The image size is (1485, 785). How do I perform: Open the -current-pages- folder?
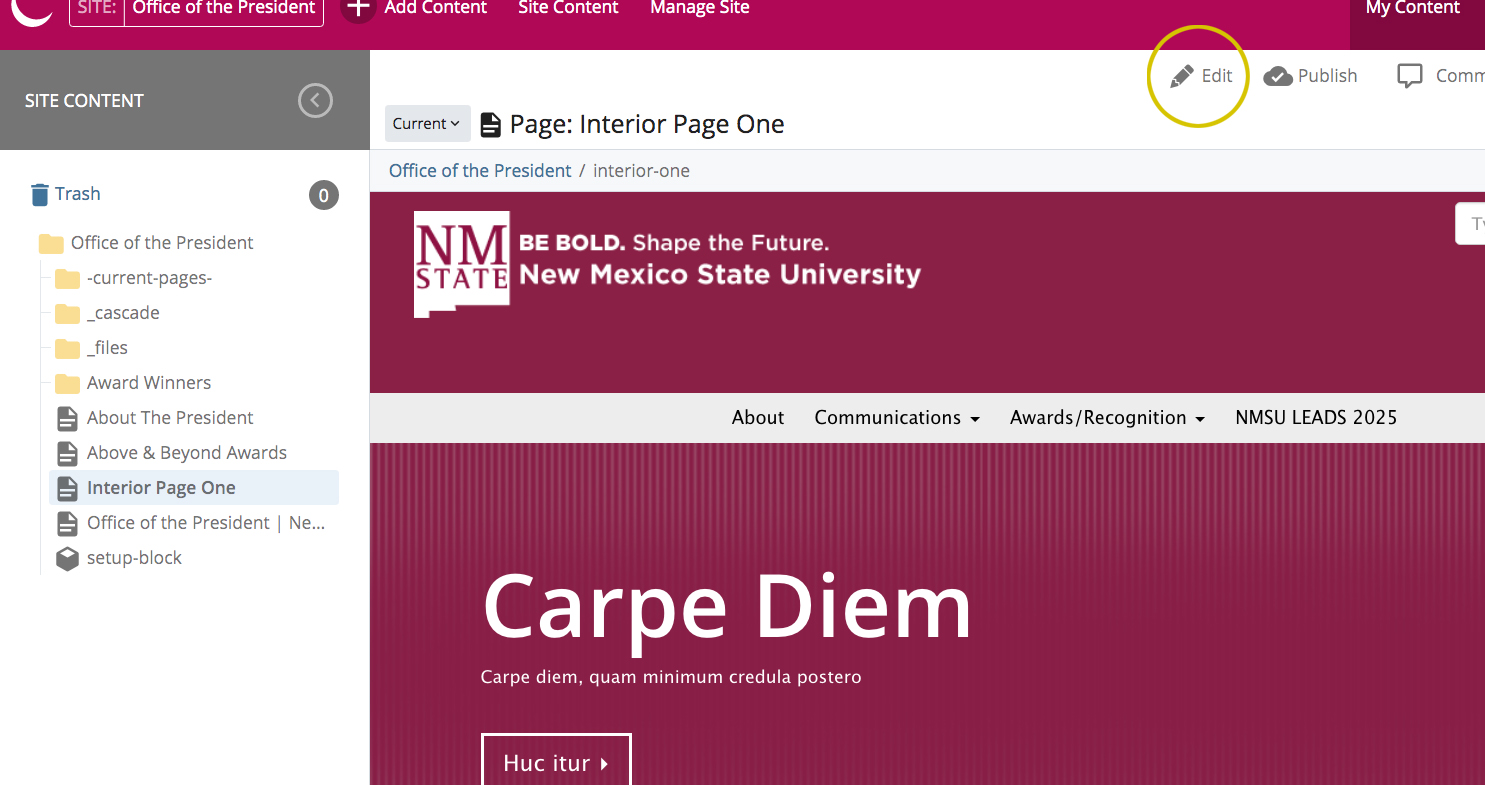point(149,278)
